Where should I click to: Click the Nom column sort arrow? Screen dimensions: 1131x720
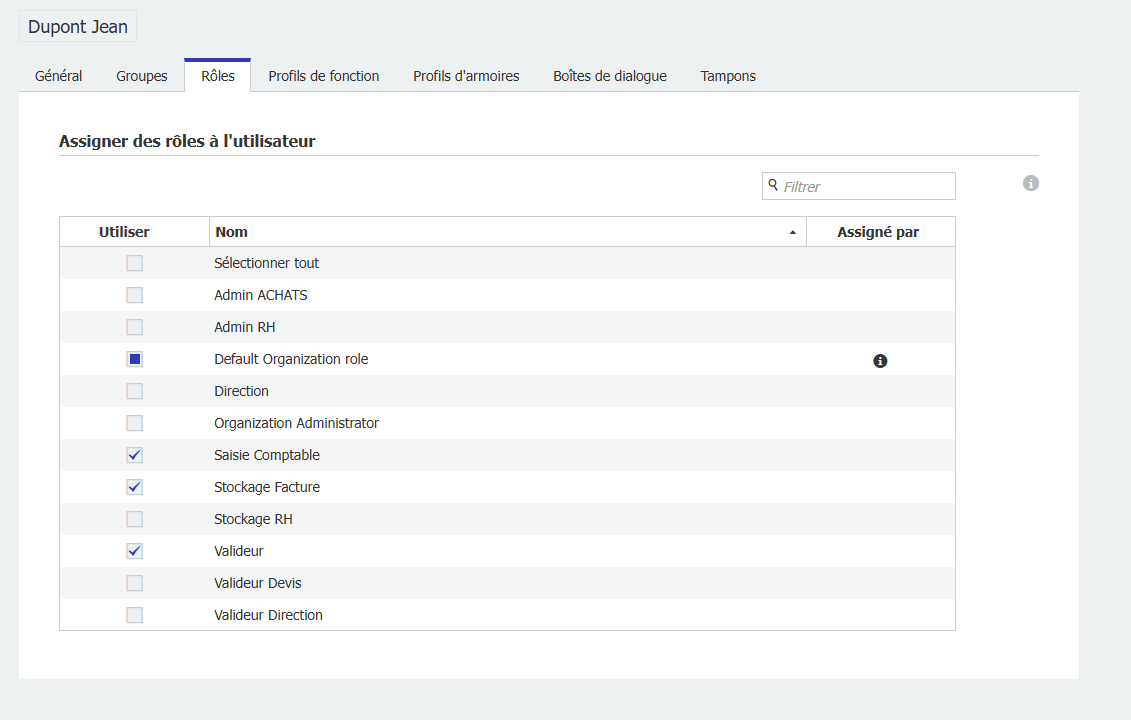(793, 232)
